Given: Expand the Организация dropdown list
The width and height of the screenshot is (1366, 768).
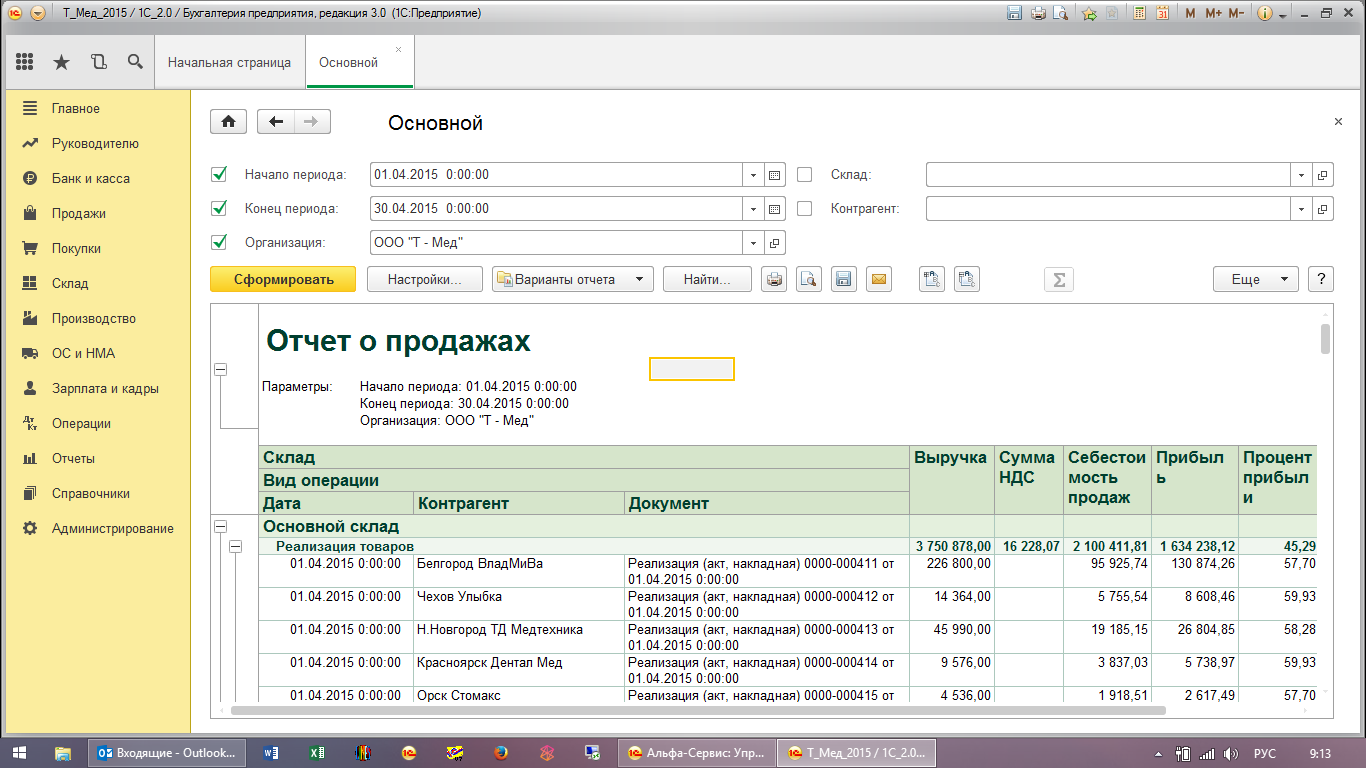Looking at the screenshot, I should click(x=753, y=243).
